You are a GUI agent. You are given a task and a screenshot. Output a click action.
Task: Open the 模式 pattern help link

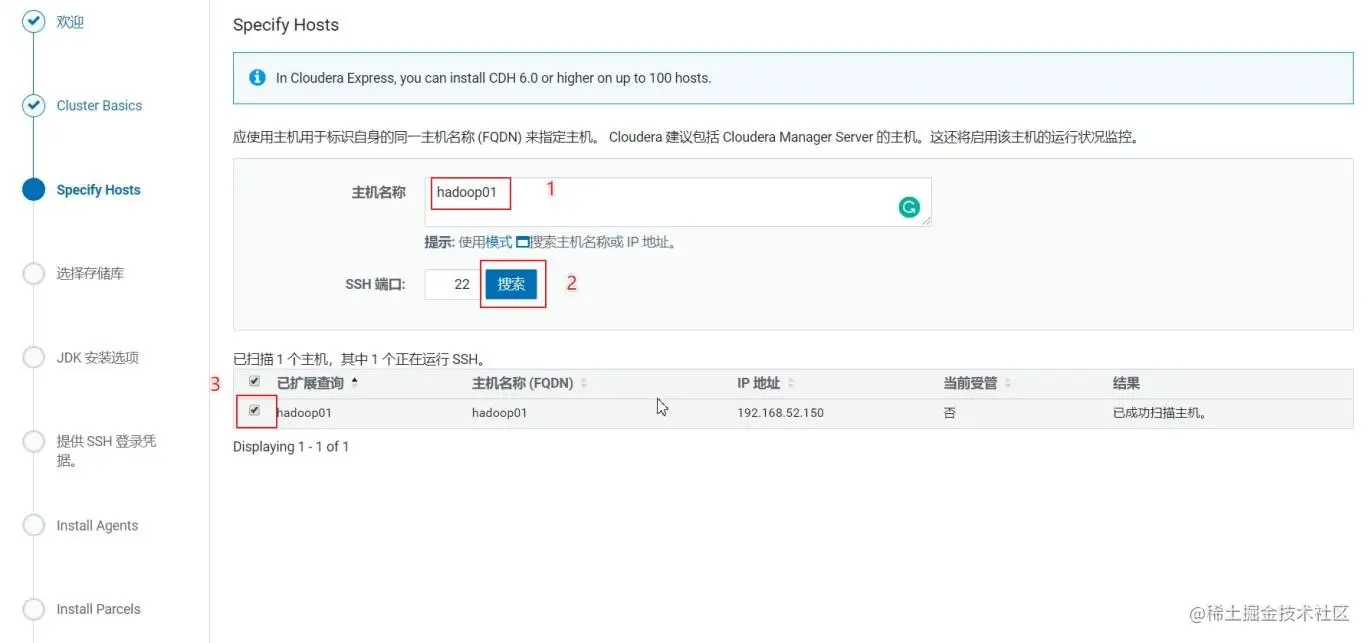click(499, 242)
